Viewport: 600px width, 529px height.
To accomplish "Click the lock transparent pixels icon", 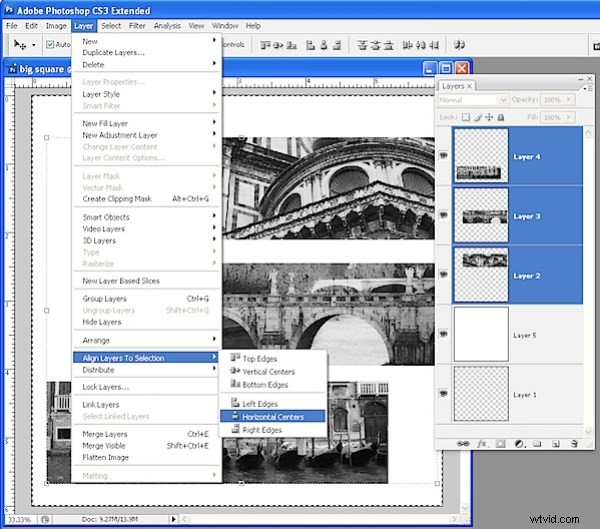I will (x=465, y=117).
